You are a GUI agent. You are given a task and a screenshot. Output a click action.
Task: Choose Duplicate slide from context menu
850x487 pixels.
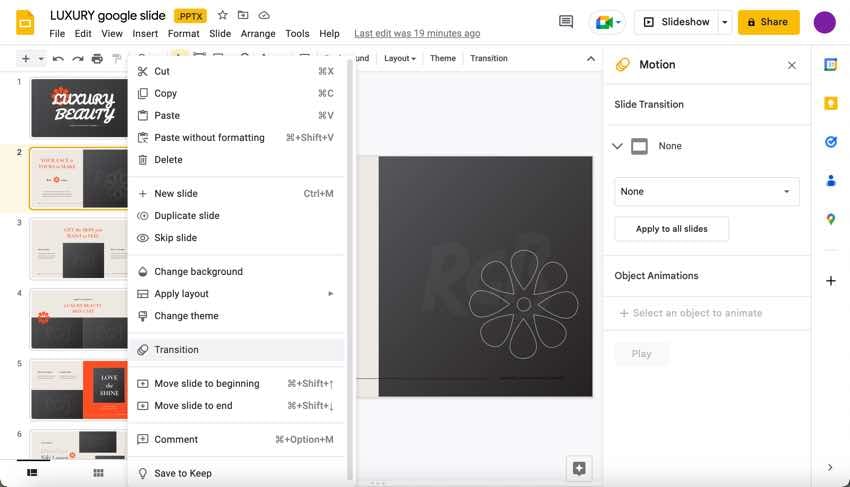[x=186, y=216]
